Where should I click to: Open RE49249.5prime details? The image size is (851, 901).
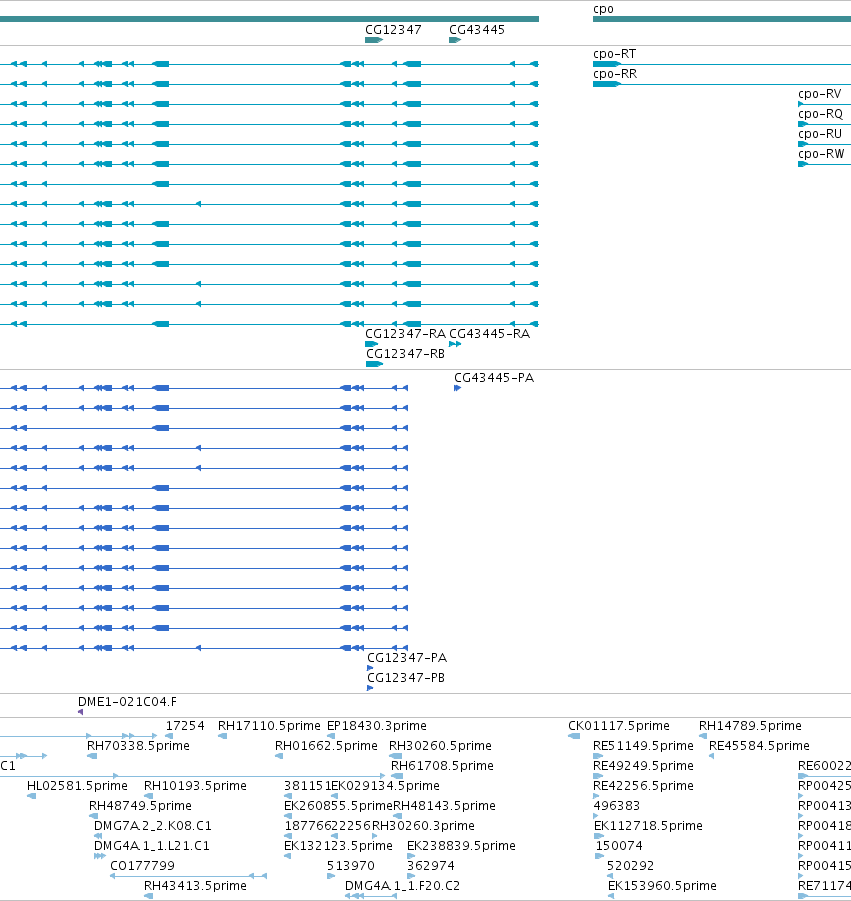[x=643, y=766]
